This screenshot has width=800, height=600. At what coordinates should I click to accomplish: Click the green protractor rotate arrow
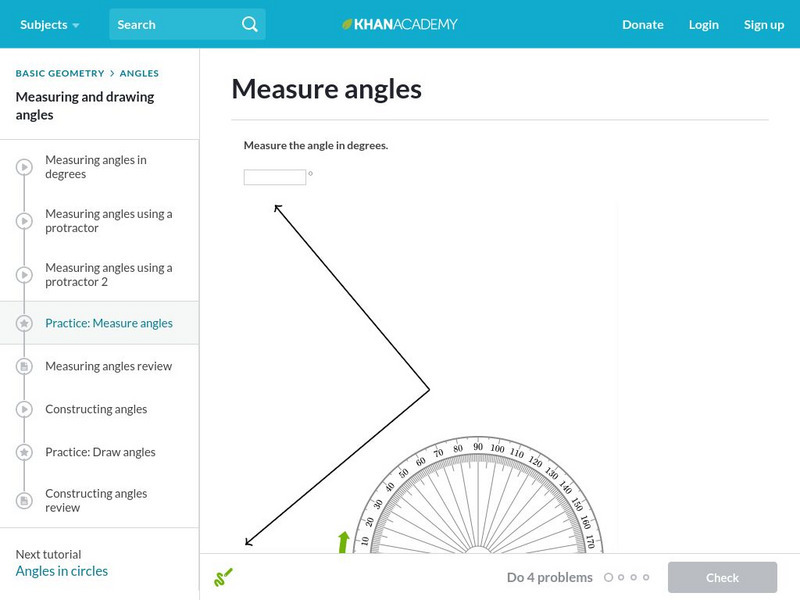344,541
